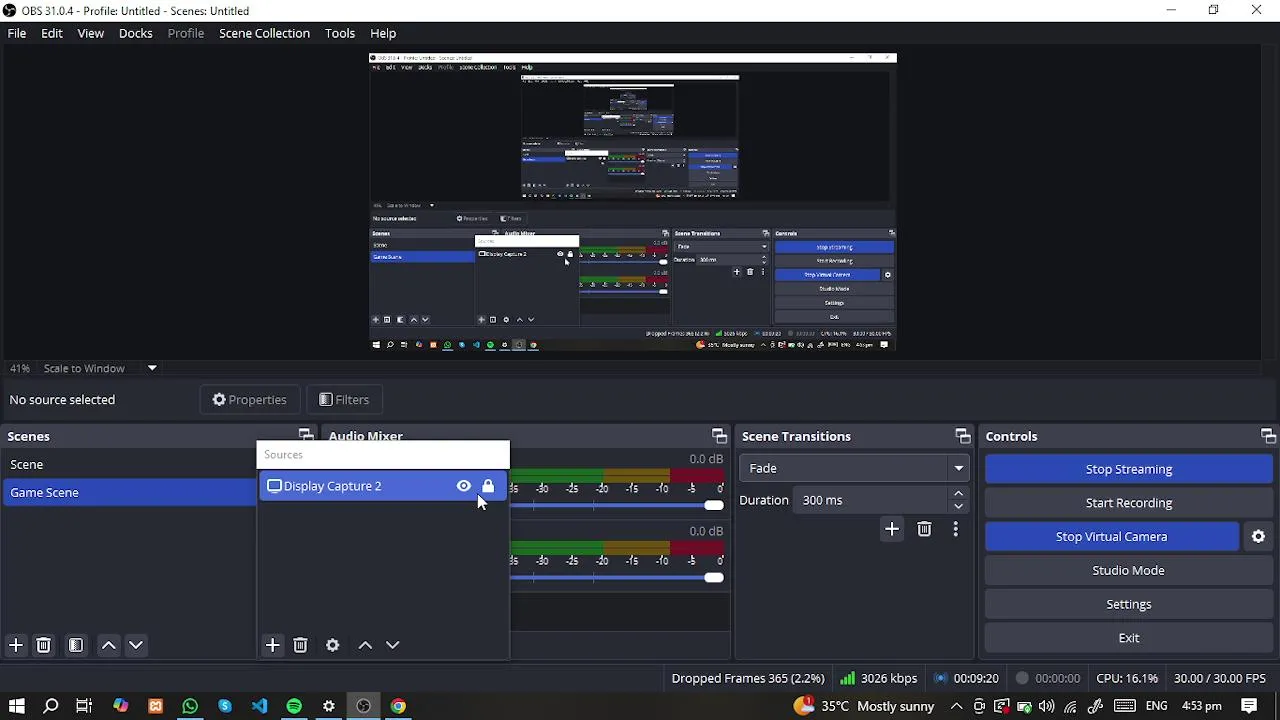This screenshot has height=720, width=1280.
Task: Open the preview scale dropdown arrow
Action: (152, 368)
